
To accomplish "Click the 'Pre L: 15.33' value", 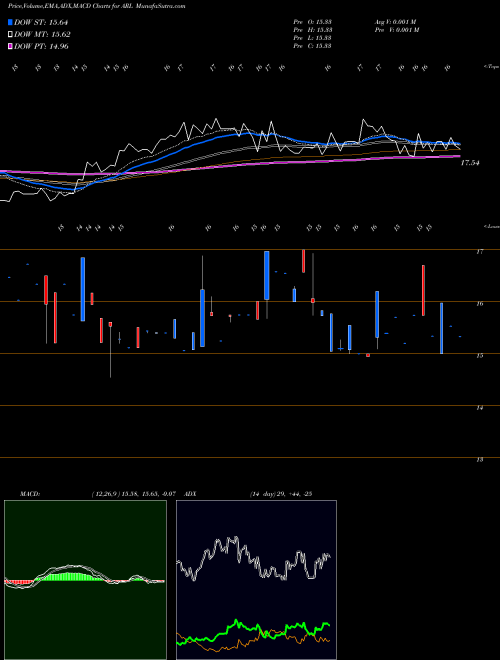I will (313, 38).
